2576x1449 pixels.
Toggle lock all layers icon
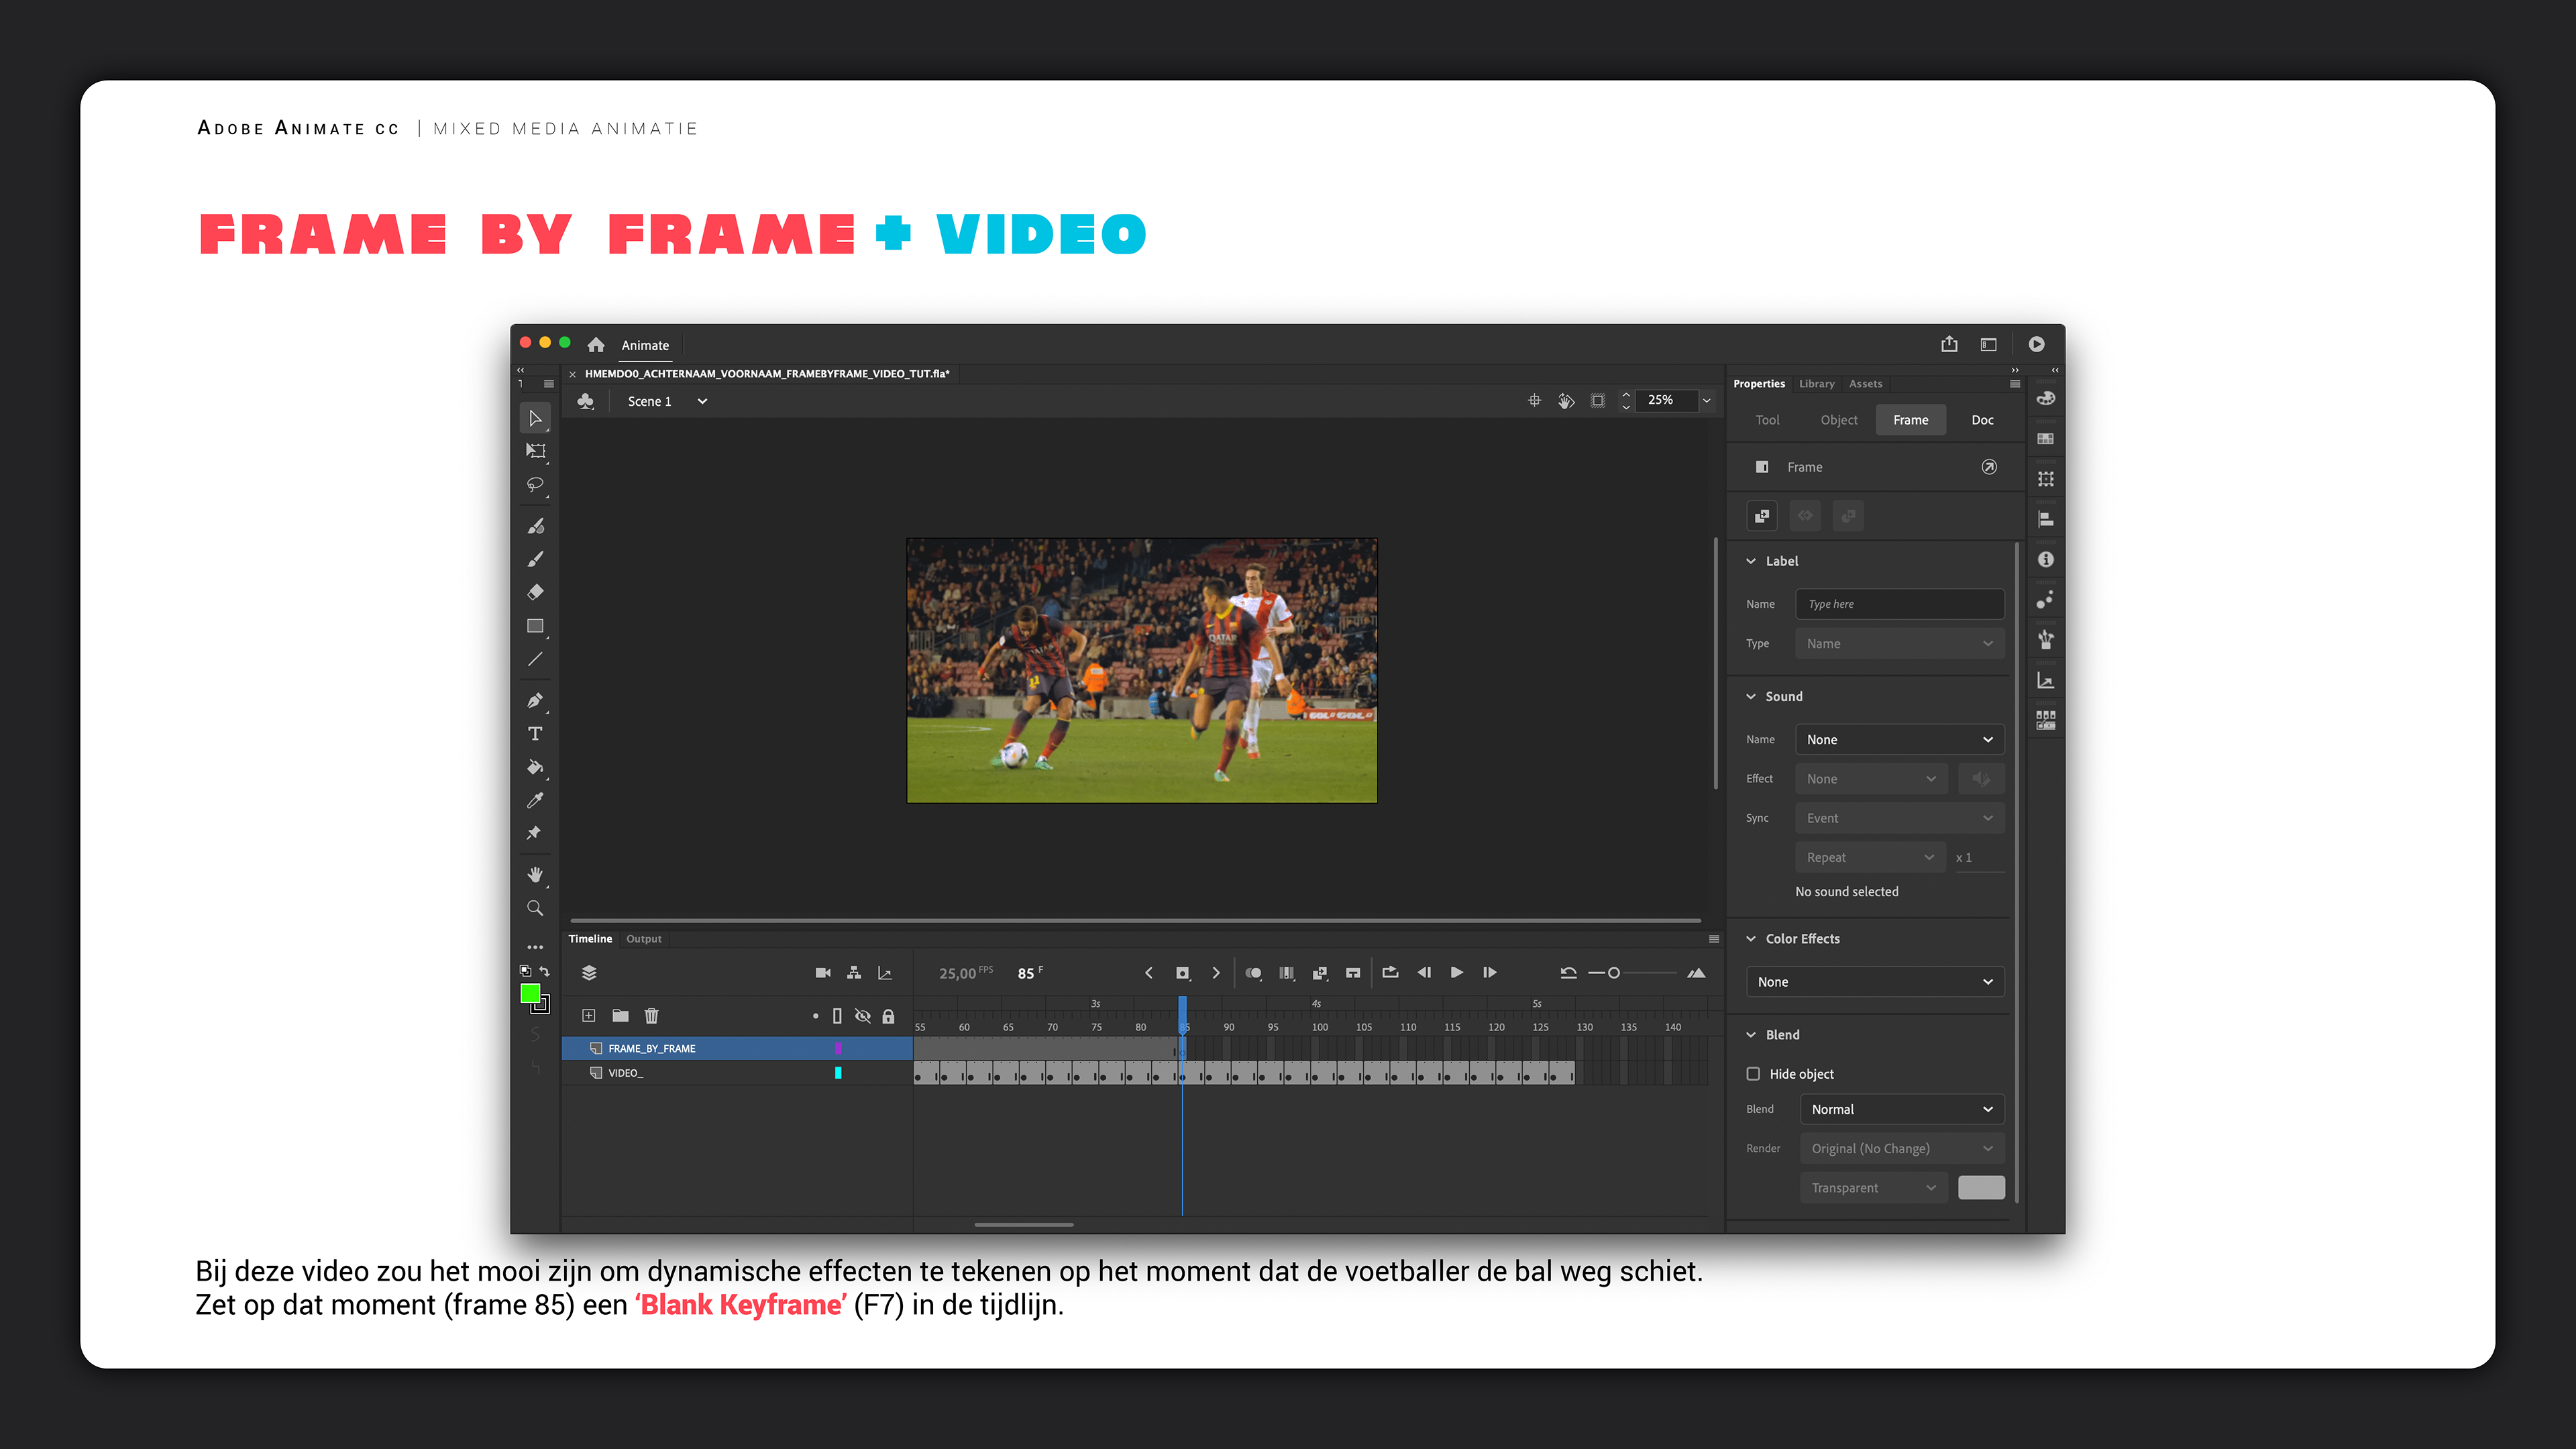pos(888,1016)
